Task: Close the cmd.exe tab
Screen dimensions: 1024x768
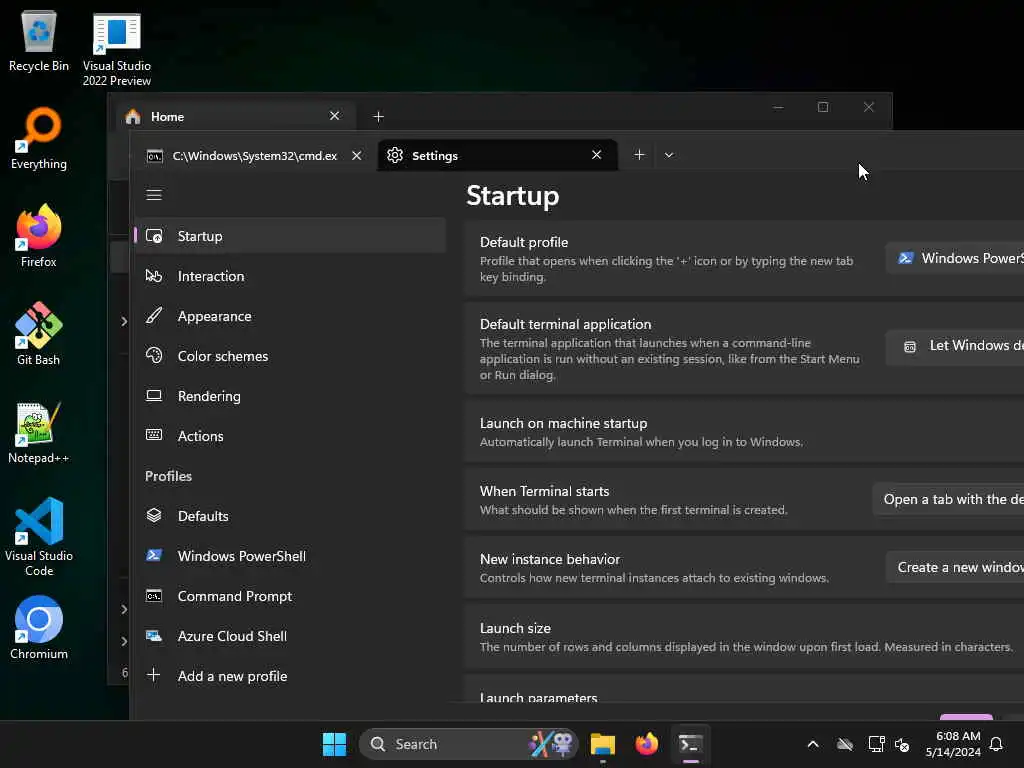Action: point(357,155)
